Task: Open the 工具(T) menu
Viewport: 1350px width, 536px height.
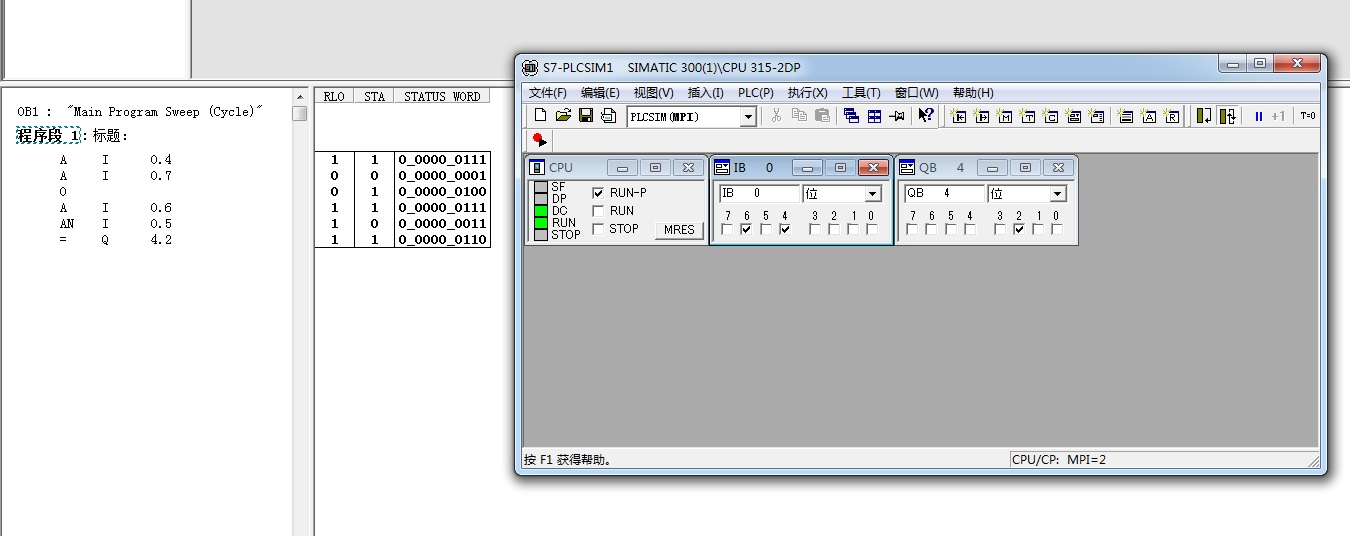Action: click(861, 93)
